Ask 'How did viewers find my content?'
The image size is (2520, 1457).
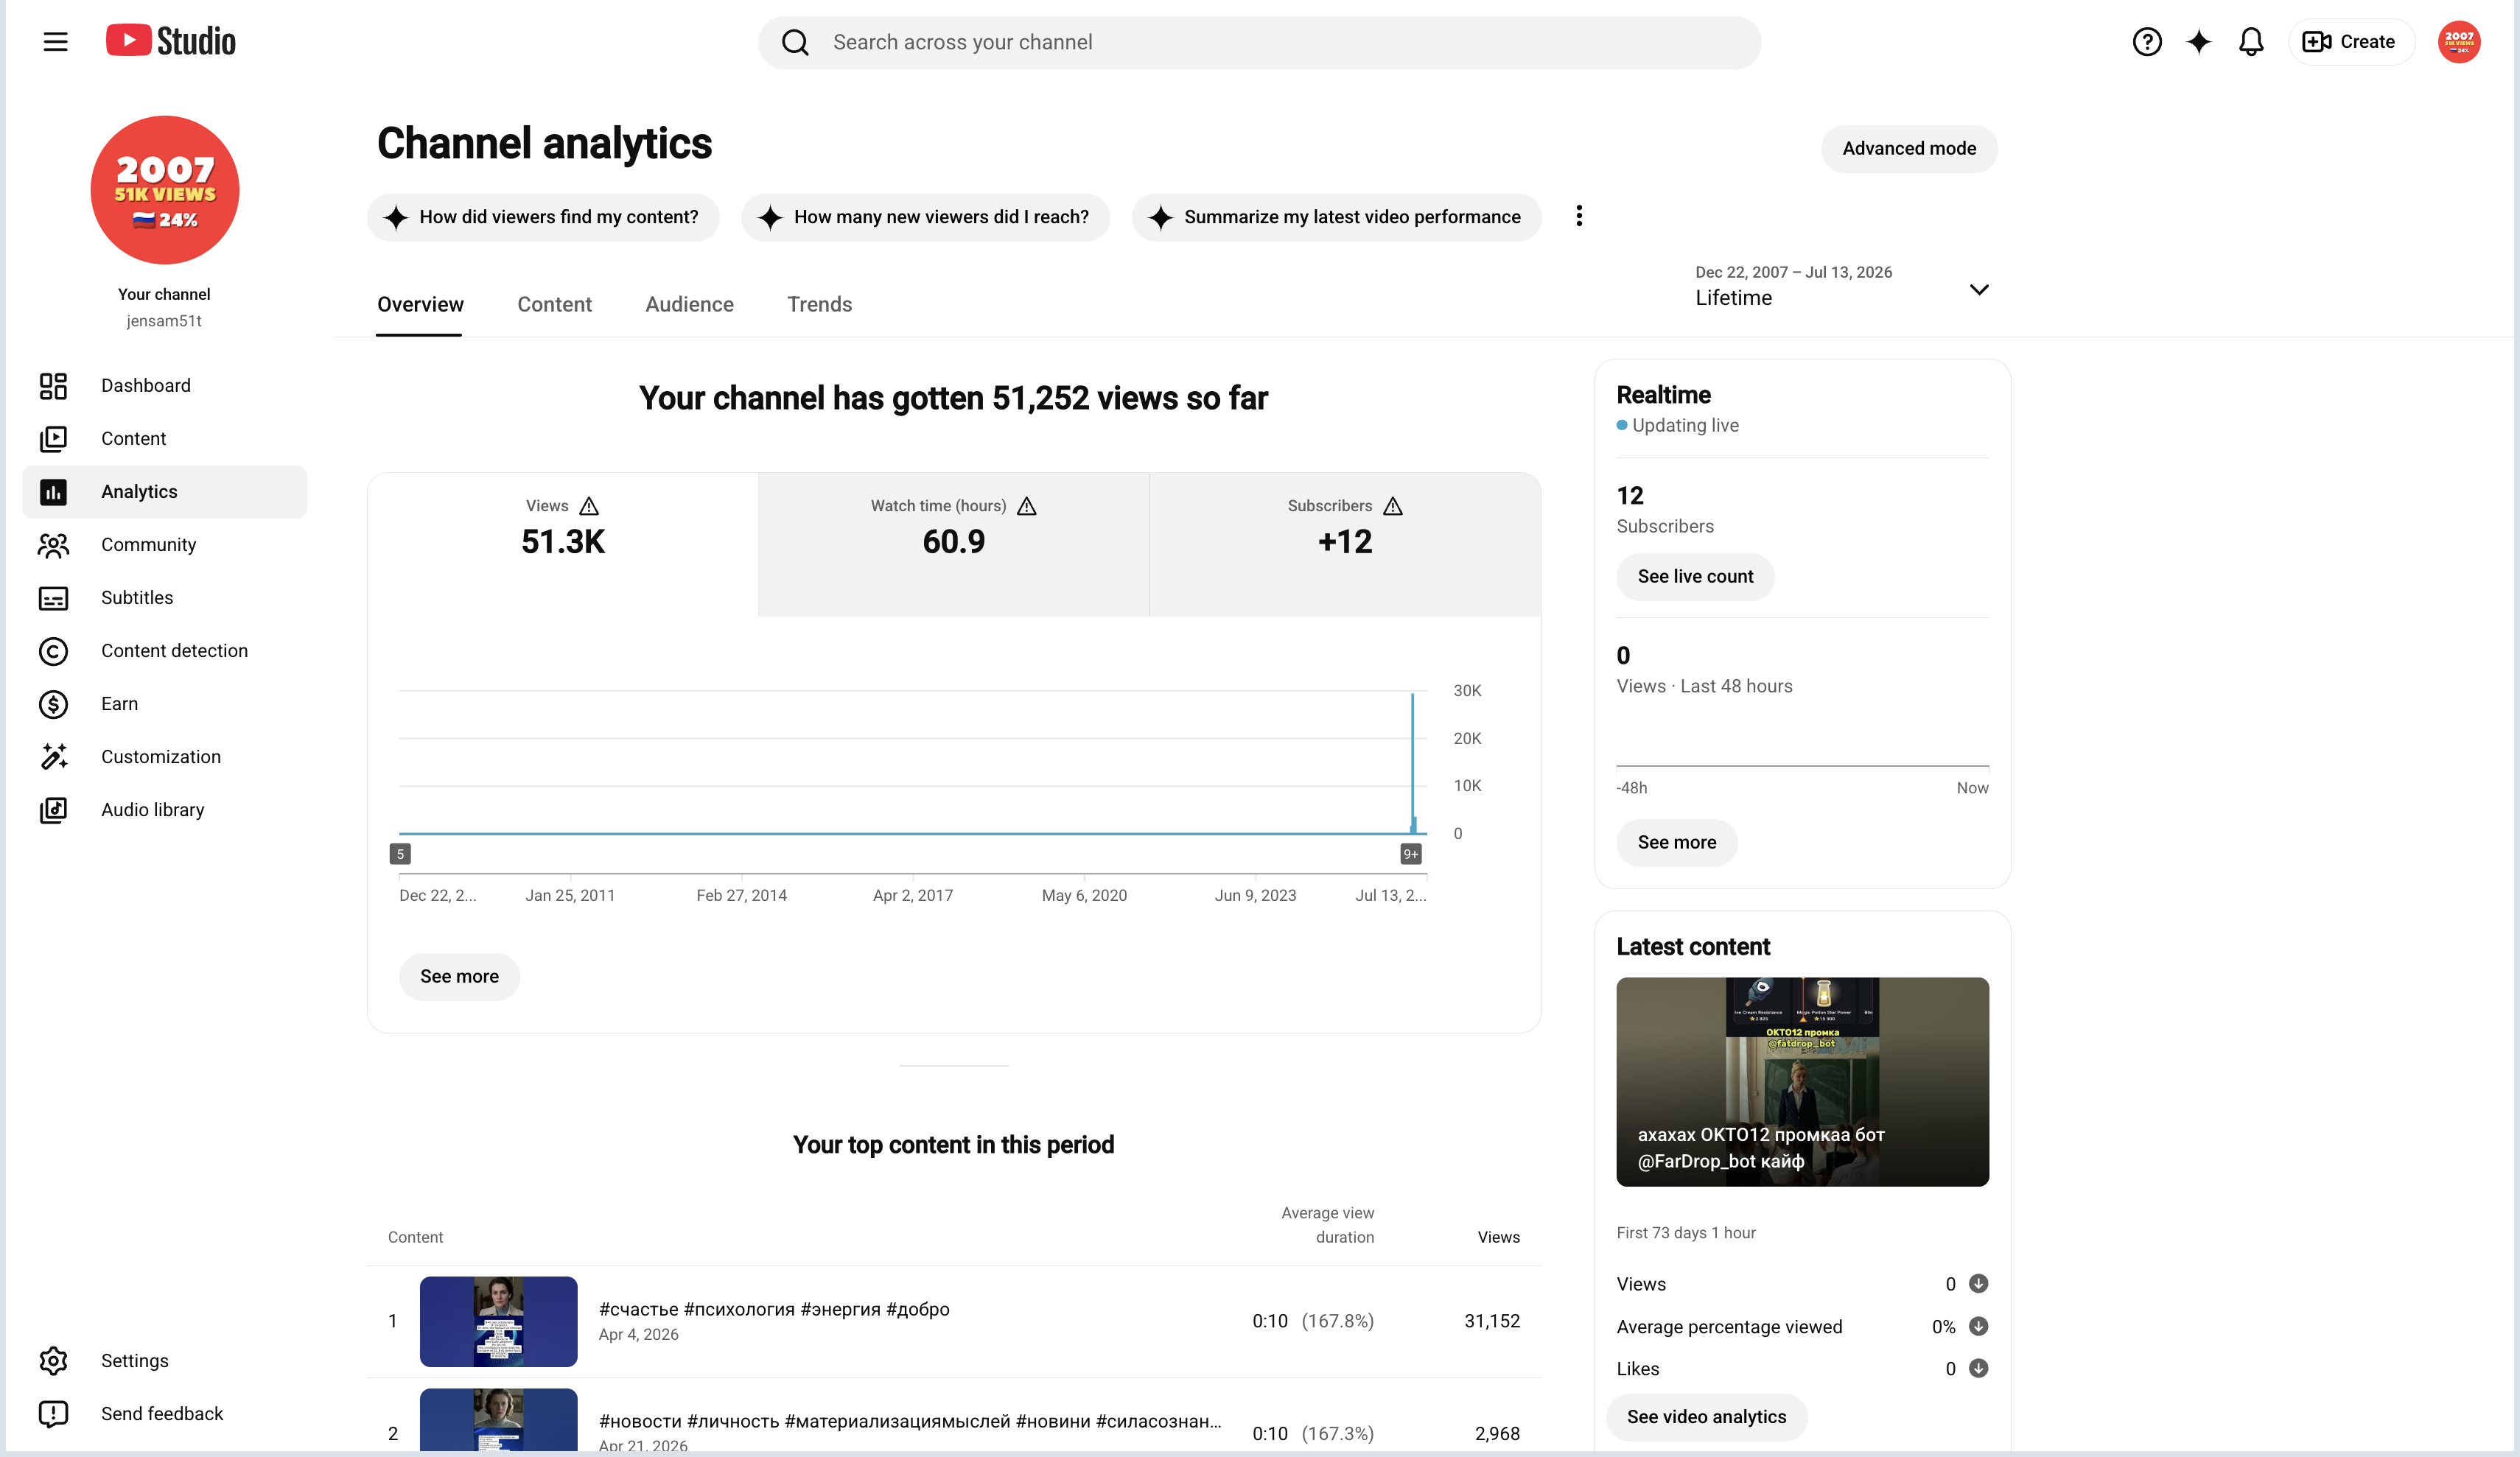point(543,217)
